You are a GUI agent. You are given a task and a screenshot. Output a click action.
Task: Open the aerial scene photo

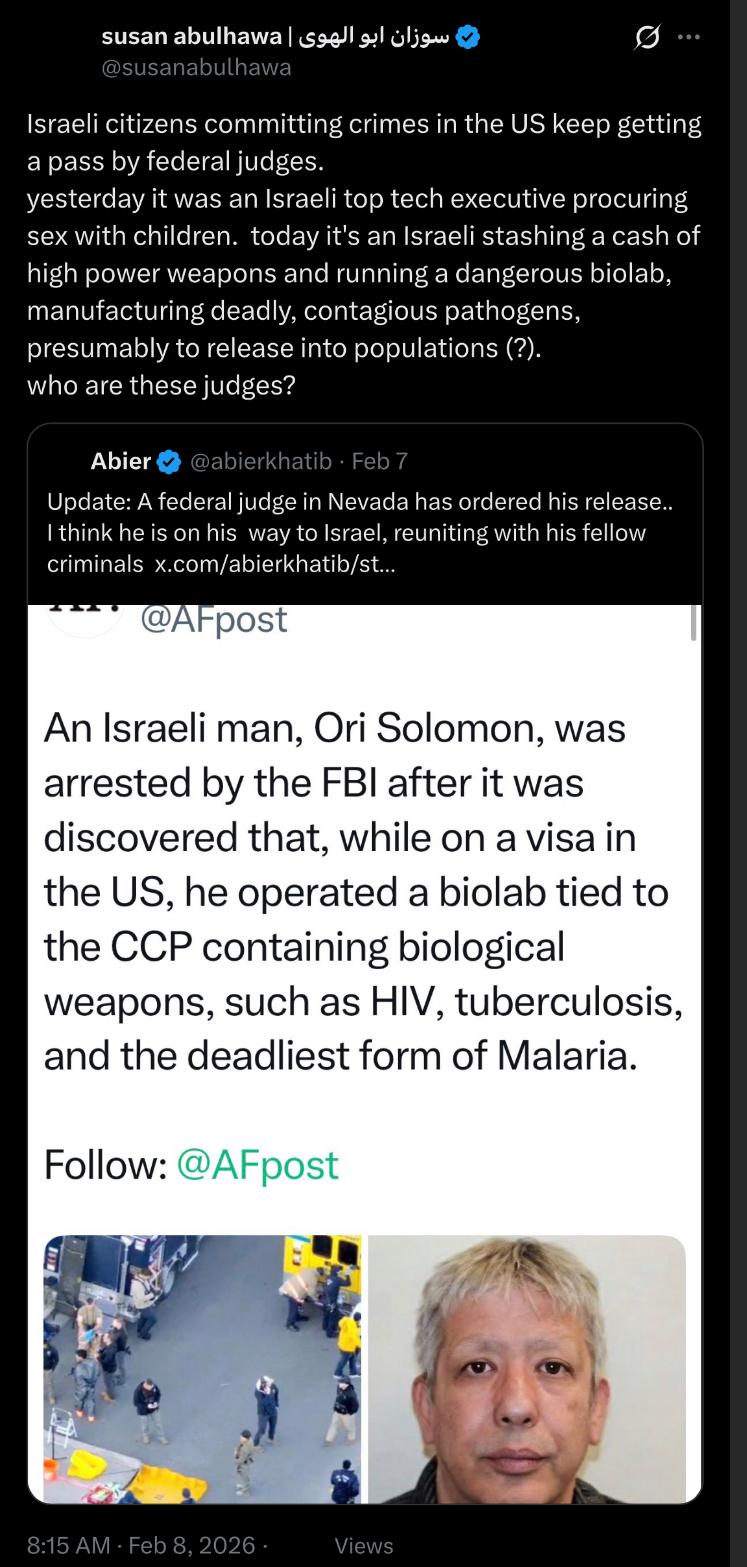click(x=203, y=1368)
